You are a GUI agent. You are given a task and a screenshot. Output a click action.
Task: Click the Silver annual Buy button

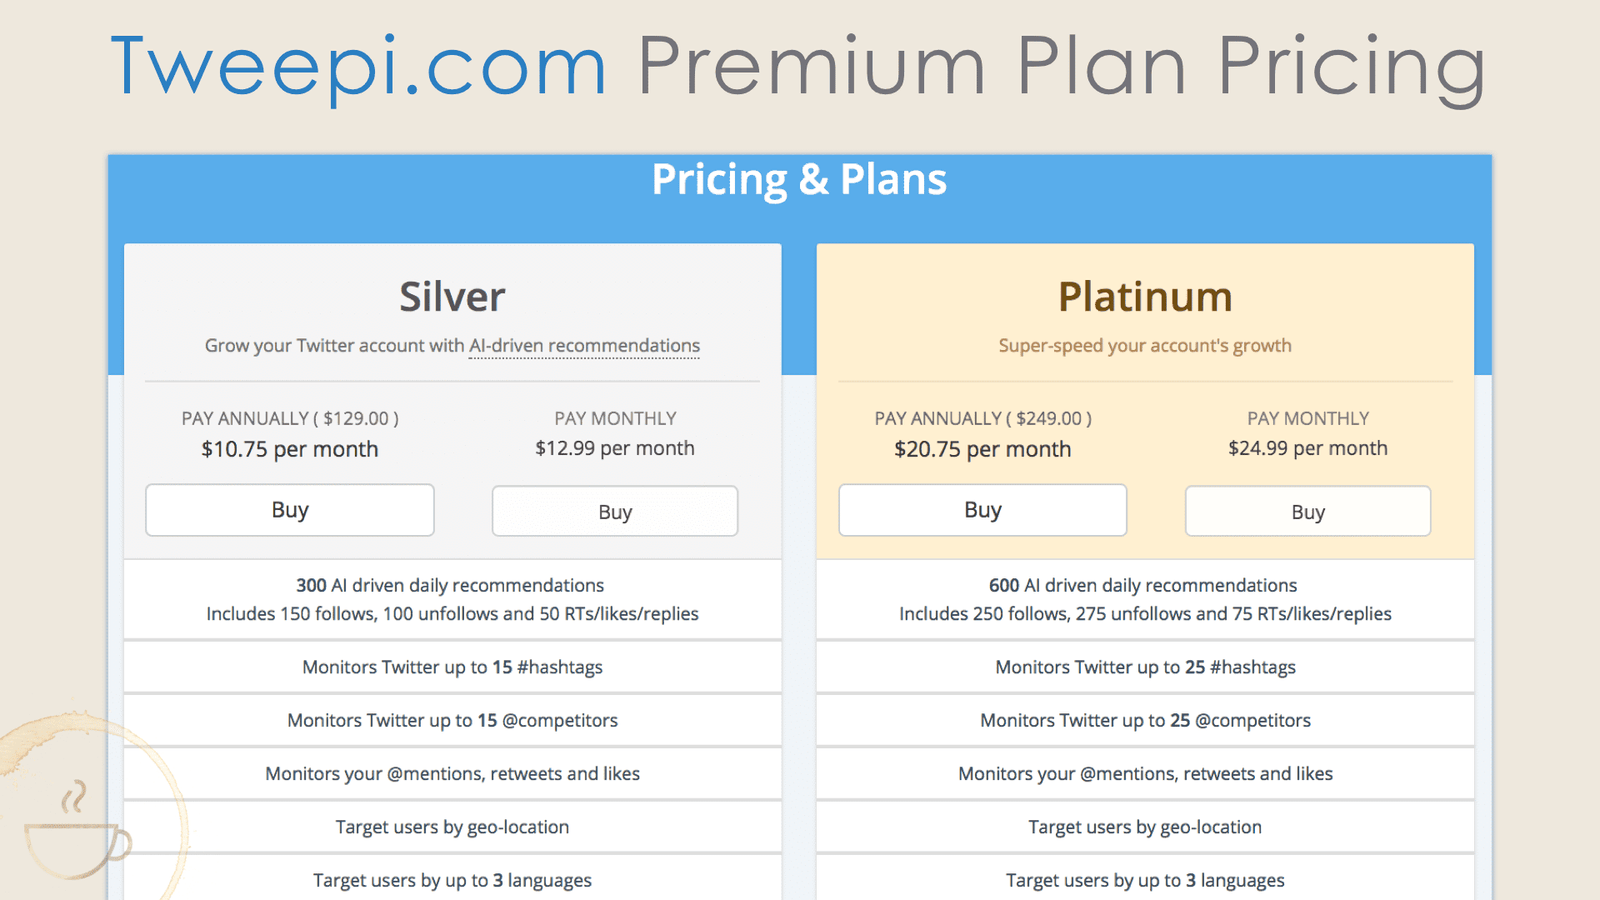(x=289, y=509)
